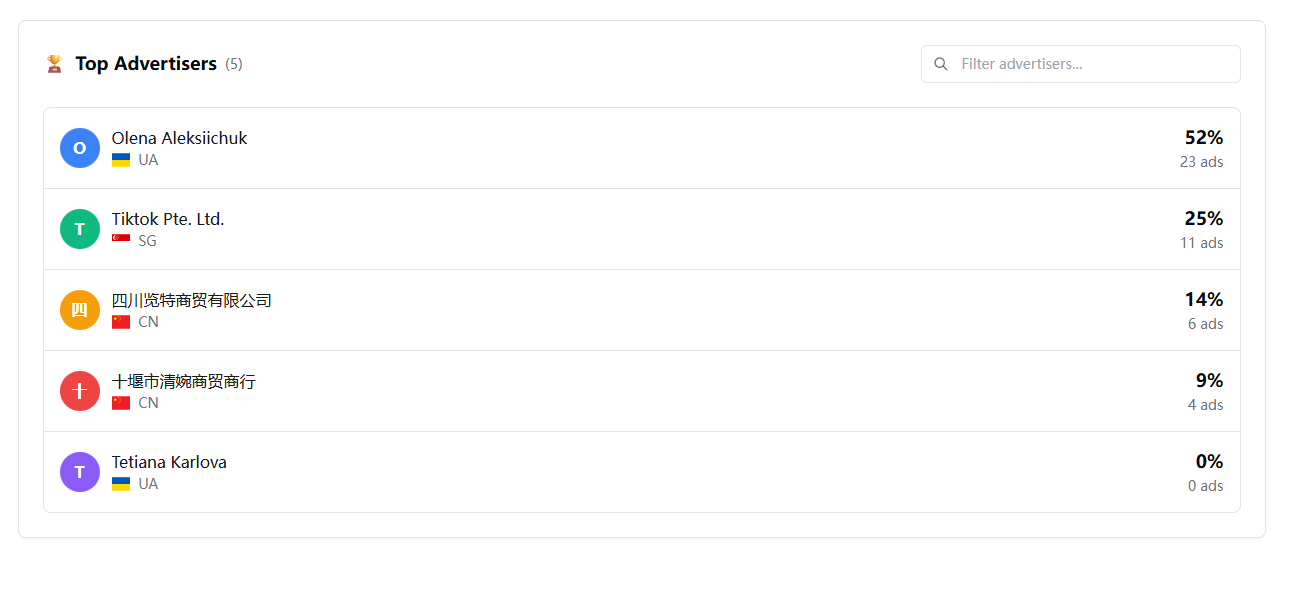Click the Ukraine flag under Olena Aleksiichuk
Viewport: 1314px width, 592px height.
click(121, 160)
